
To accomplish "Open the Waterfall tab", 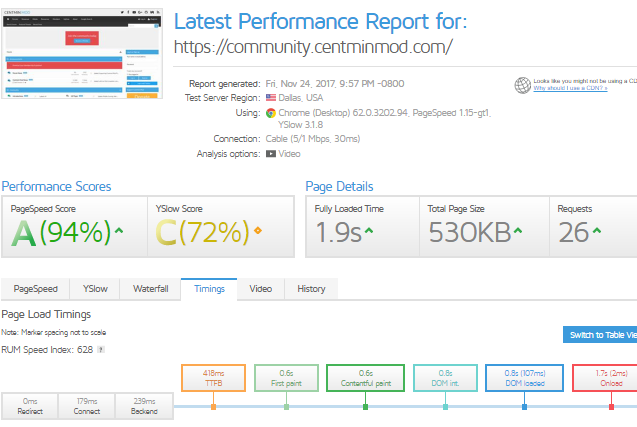I will point(150,289).
